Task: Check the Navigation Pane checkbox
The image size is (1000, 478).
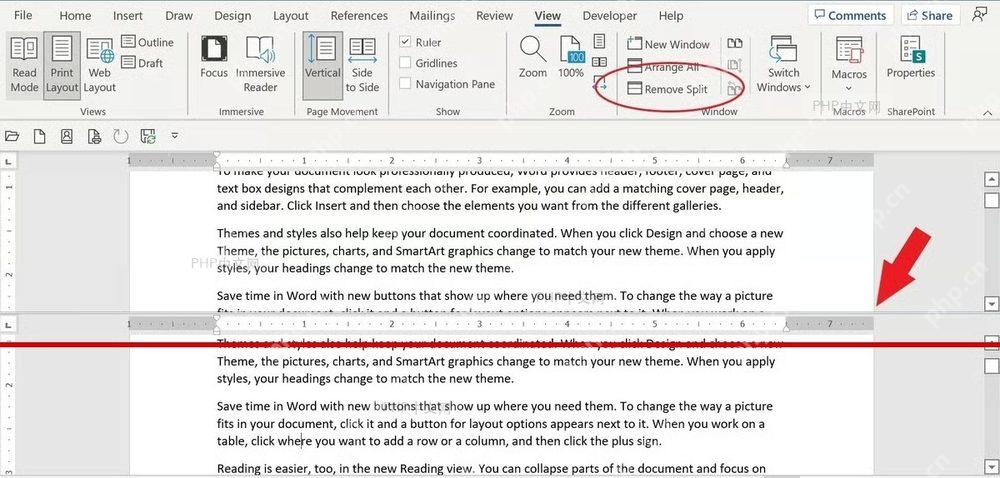Action: pos(405,83)
